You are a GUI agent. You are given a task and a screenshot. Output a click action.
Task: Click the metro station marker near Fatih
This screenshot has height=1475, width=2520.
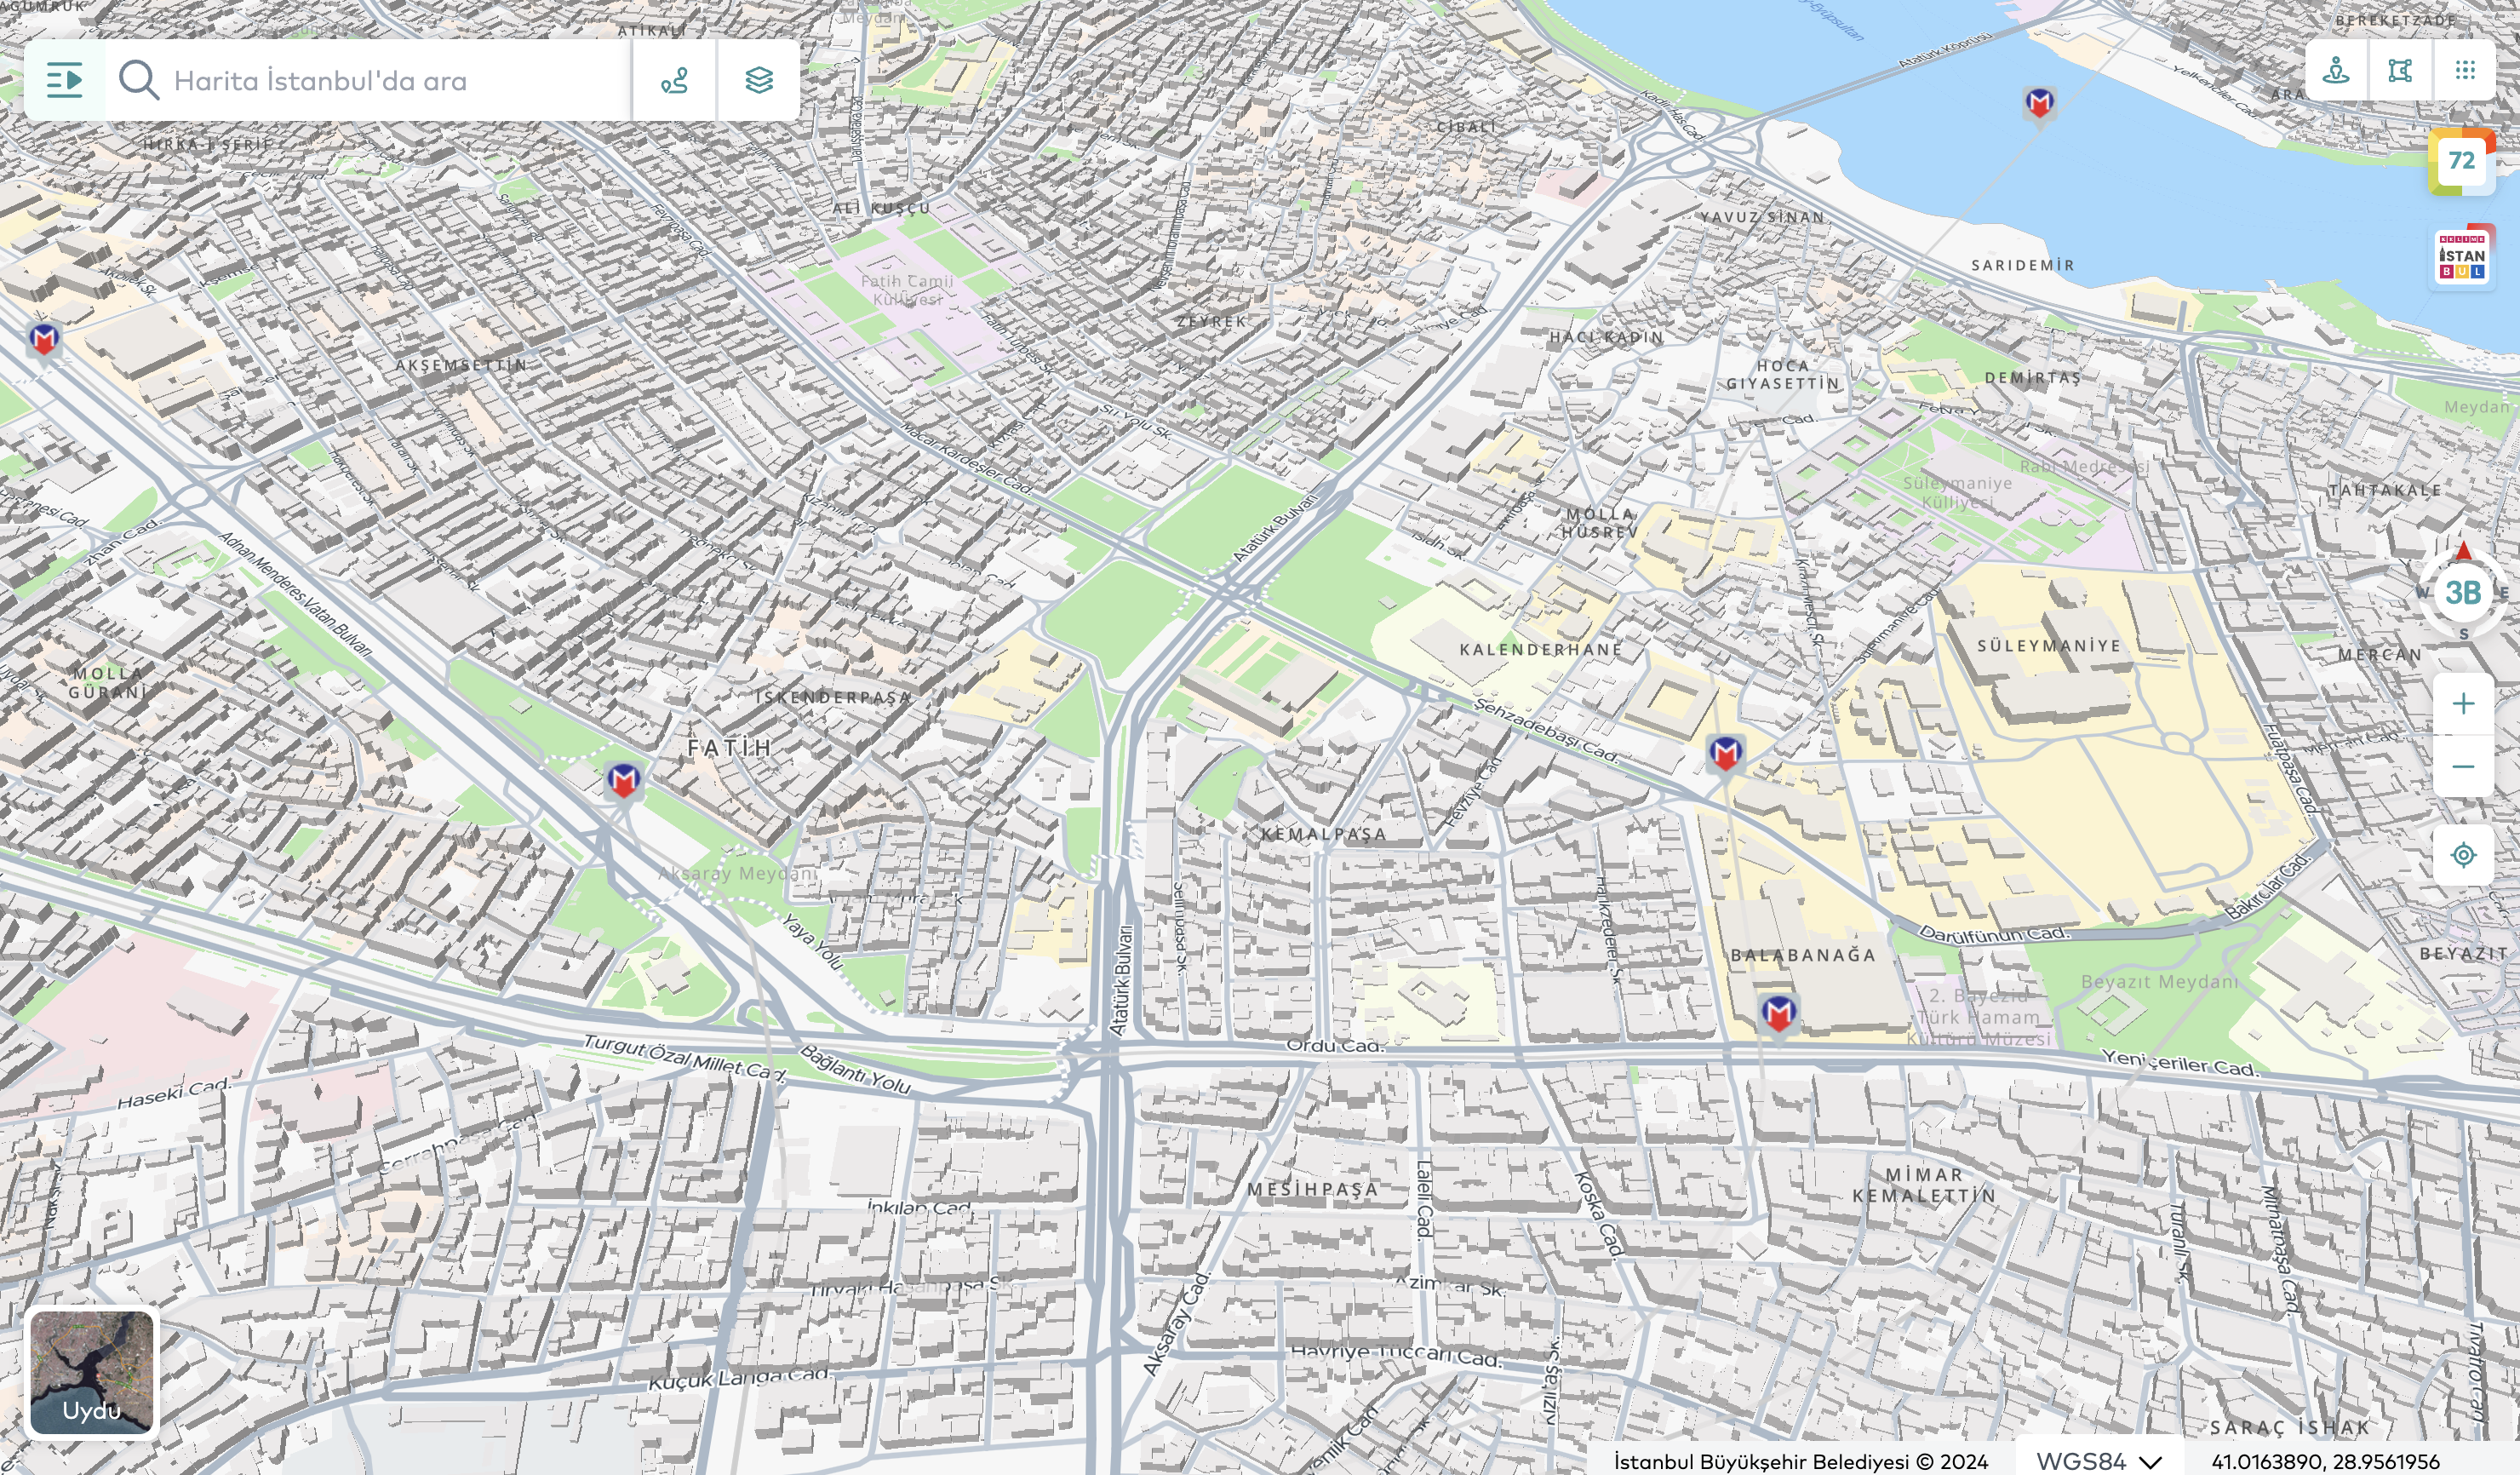(x=623, y=779)
